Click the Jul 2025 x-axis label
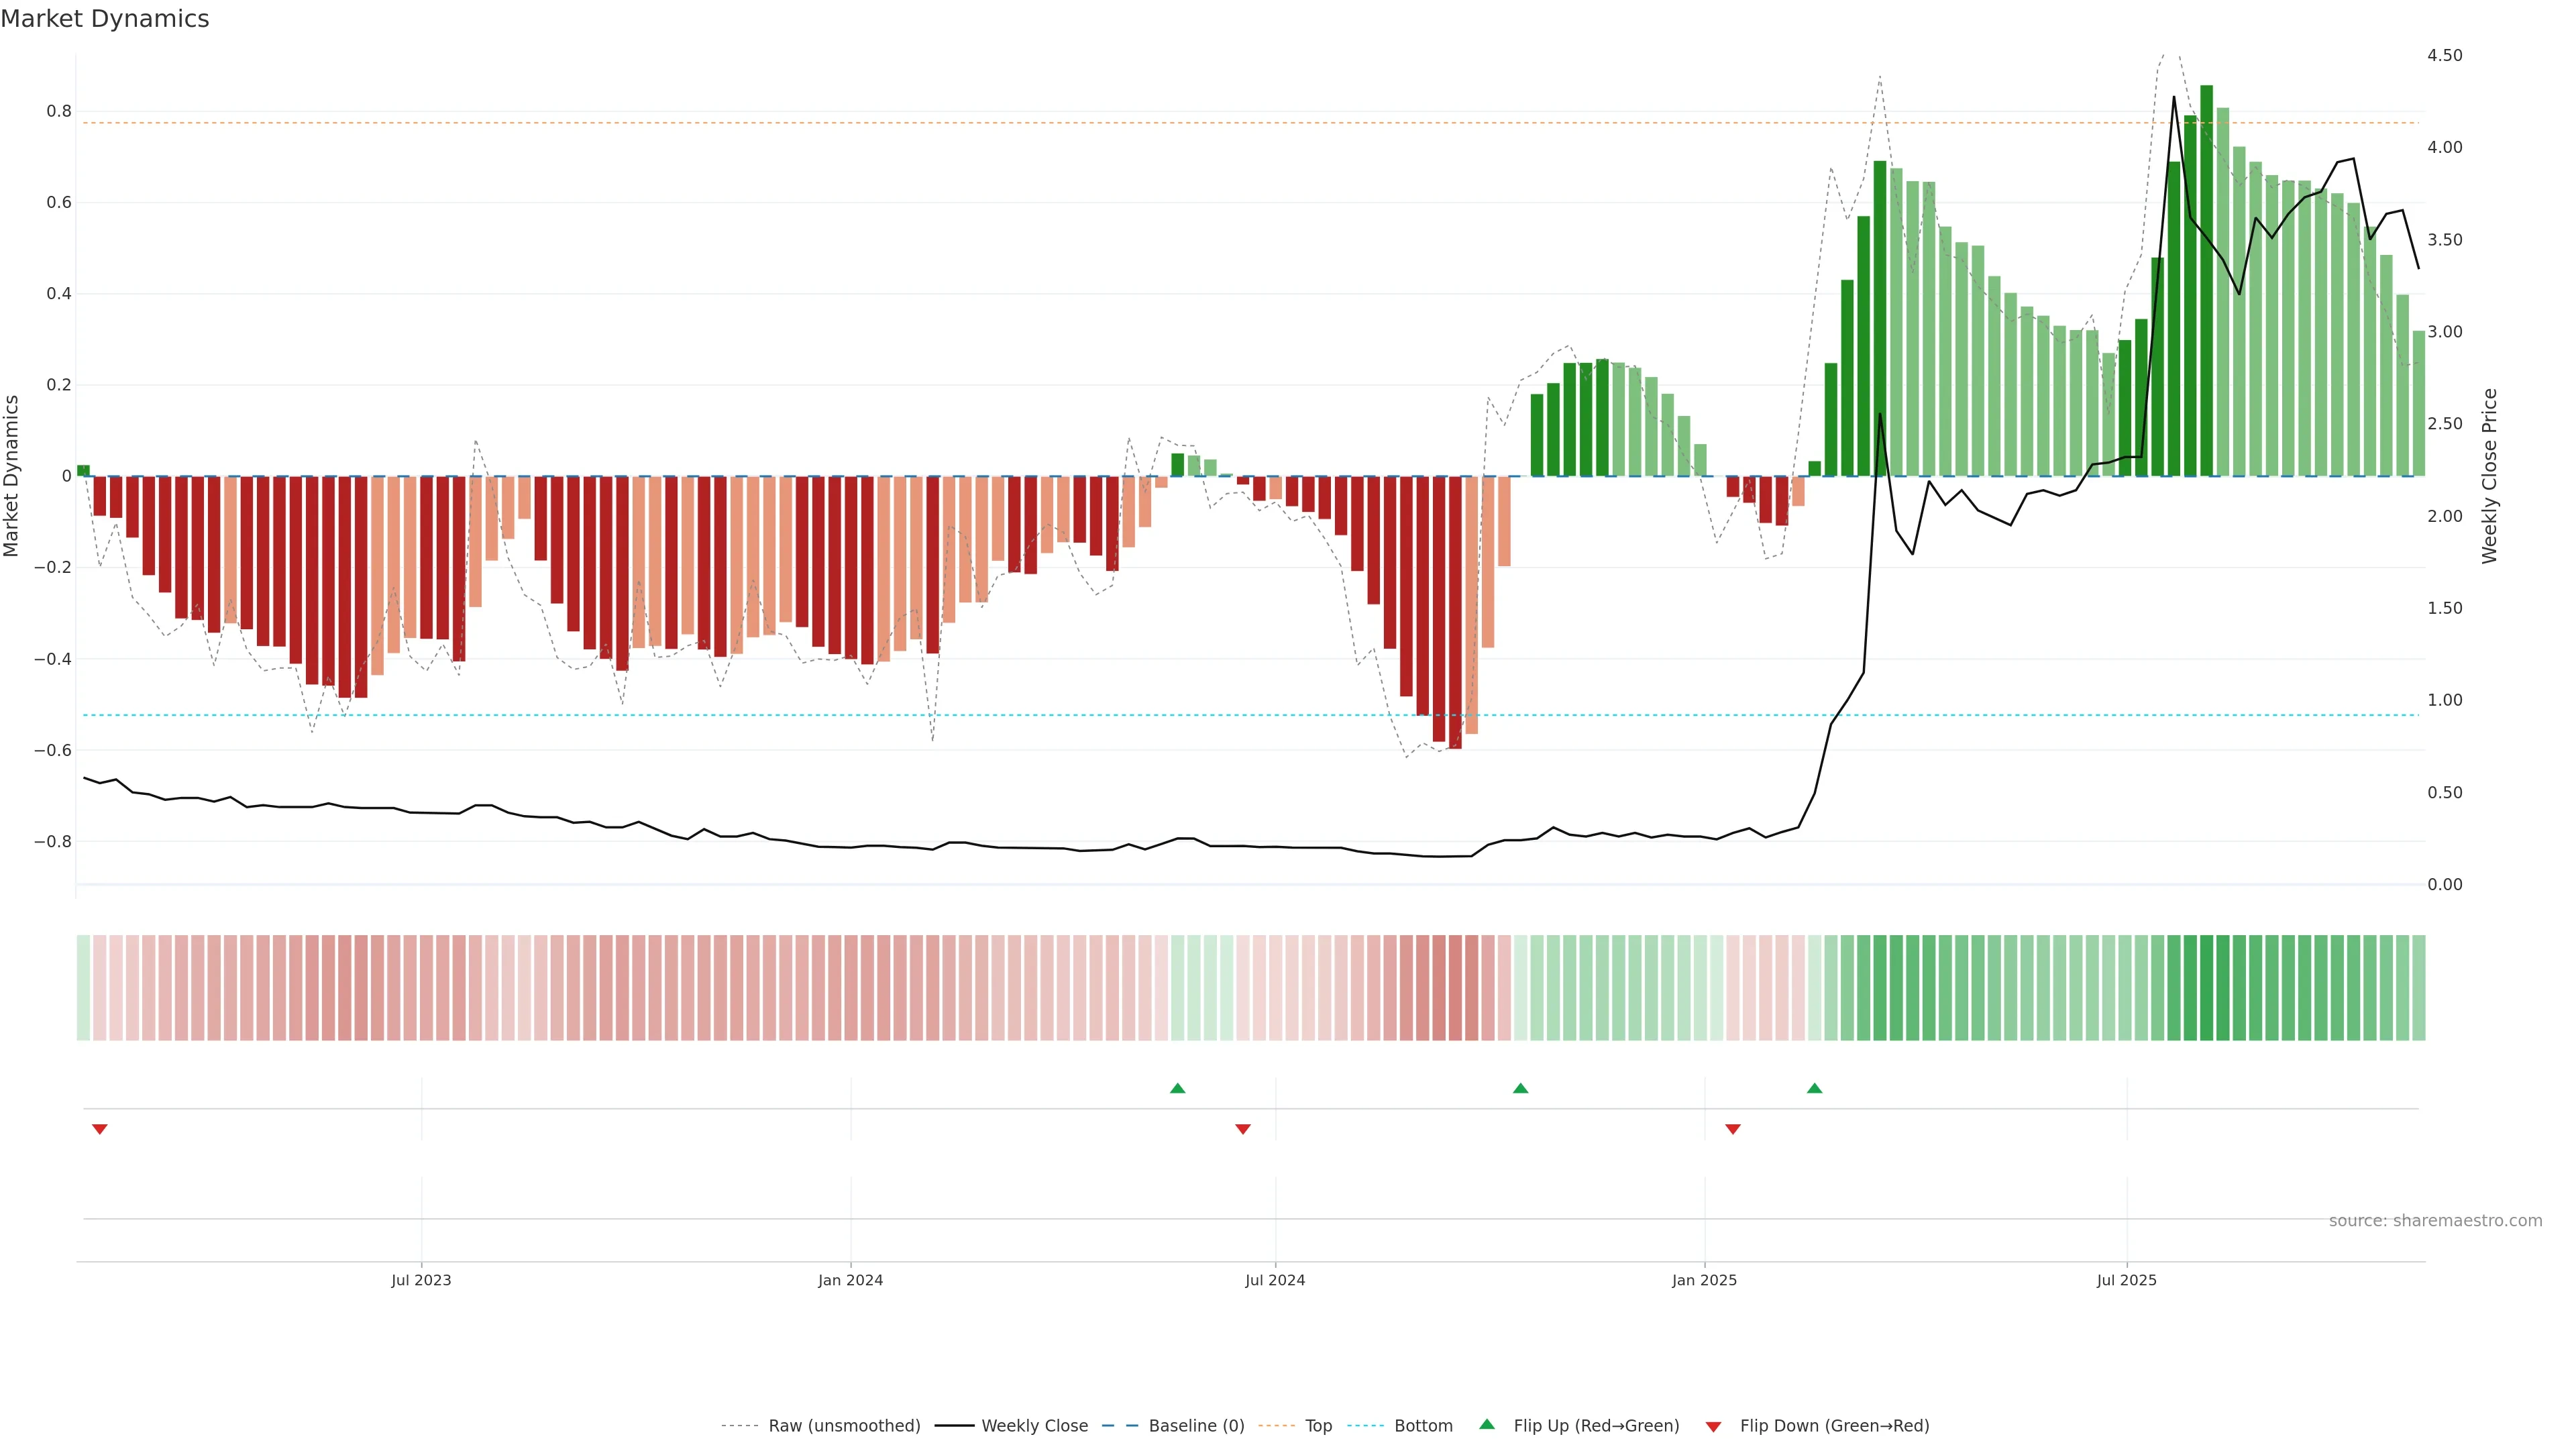Image resolution: width=2576 pixels, height=1449 pixels. 2126,1280
